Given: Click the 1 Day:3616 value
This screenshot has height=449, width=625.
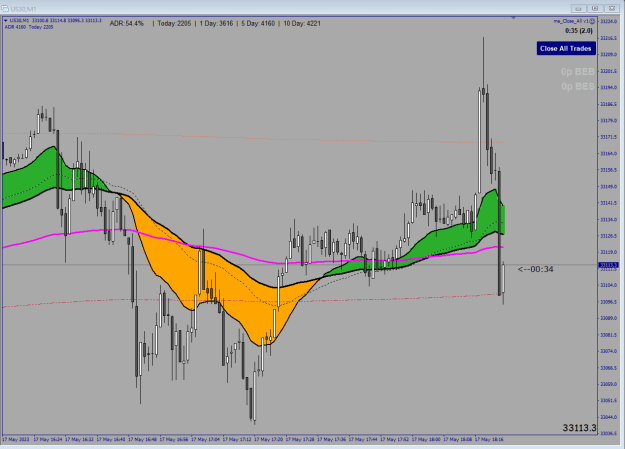Looking at the screenshot, I should coord(216,24).
